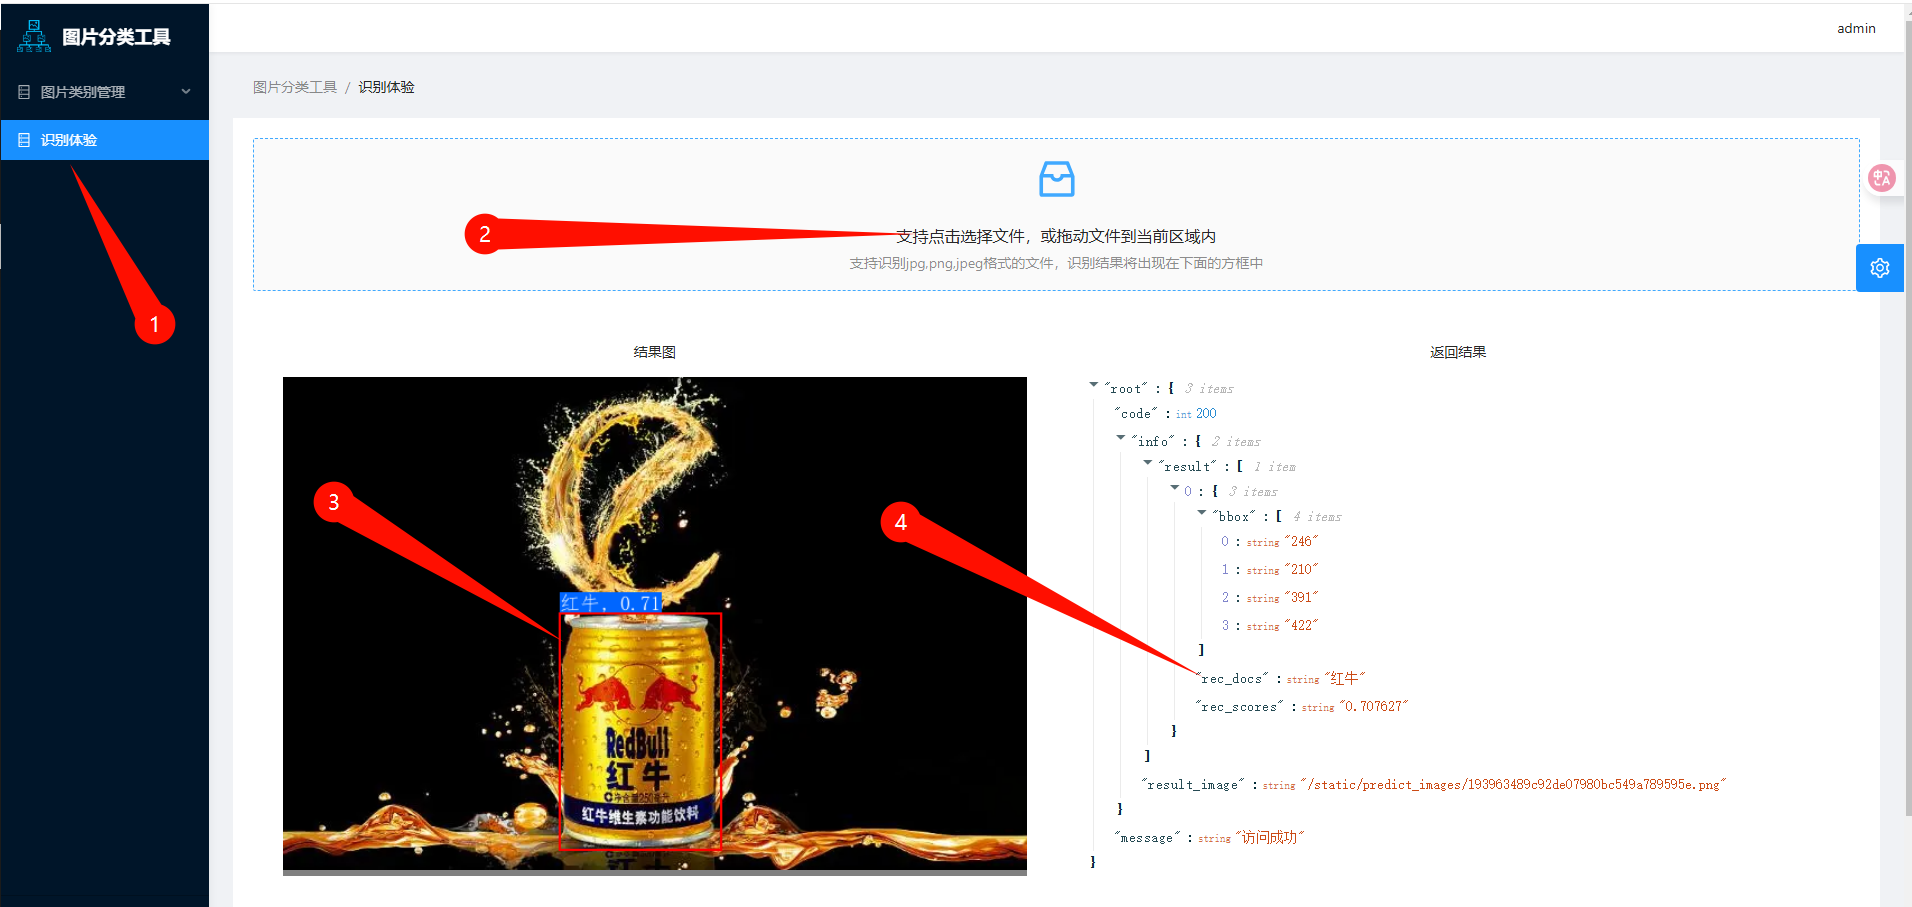
Task: Collapse the index 0 object node
Action: (1175, 488)
